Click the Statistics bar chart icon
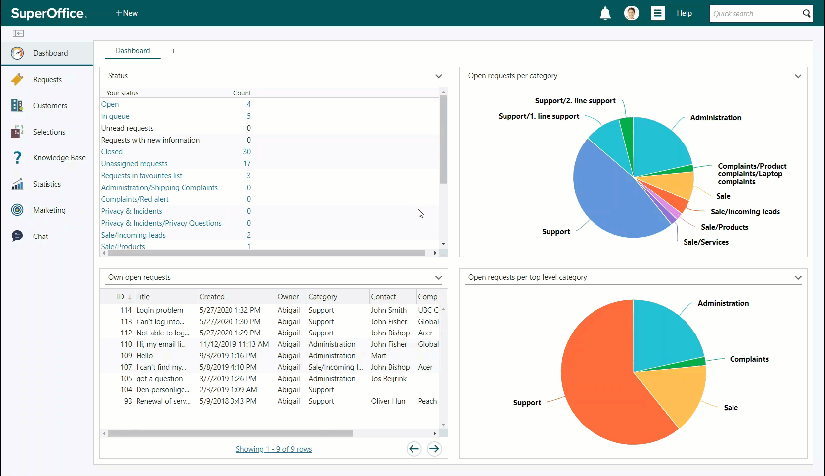The height and width of the screenshot is (476, 825). pos(17,184)
